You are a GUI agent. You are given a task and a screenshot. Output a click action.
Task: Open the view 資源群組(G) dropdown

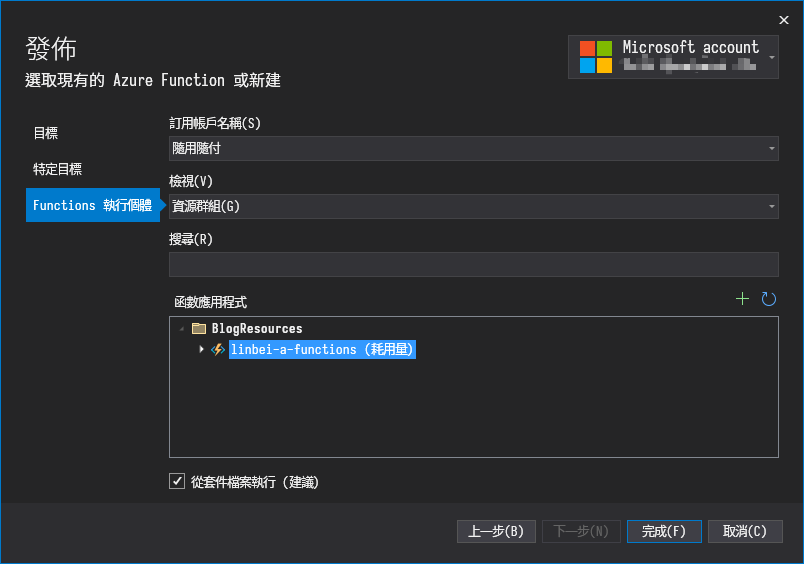(x=473, y=207)
